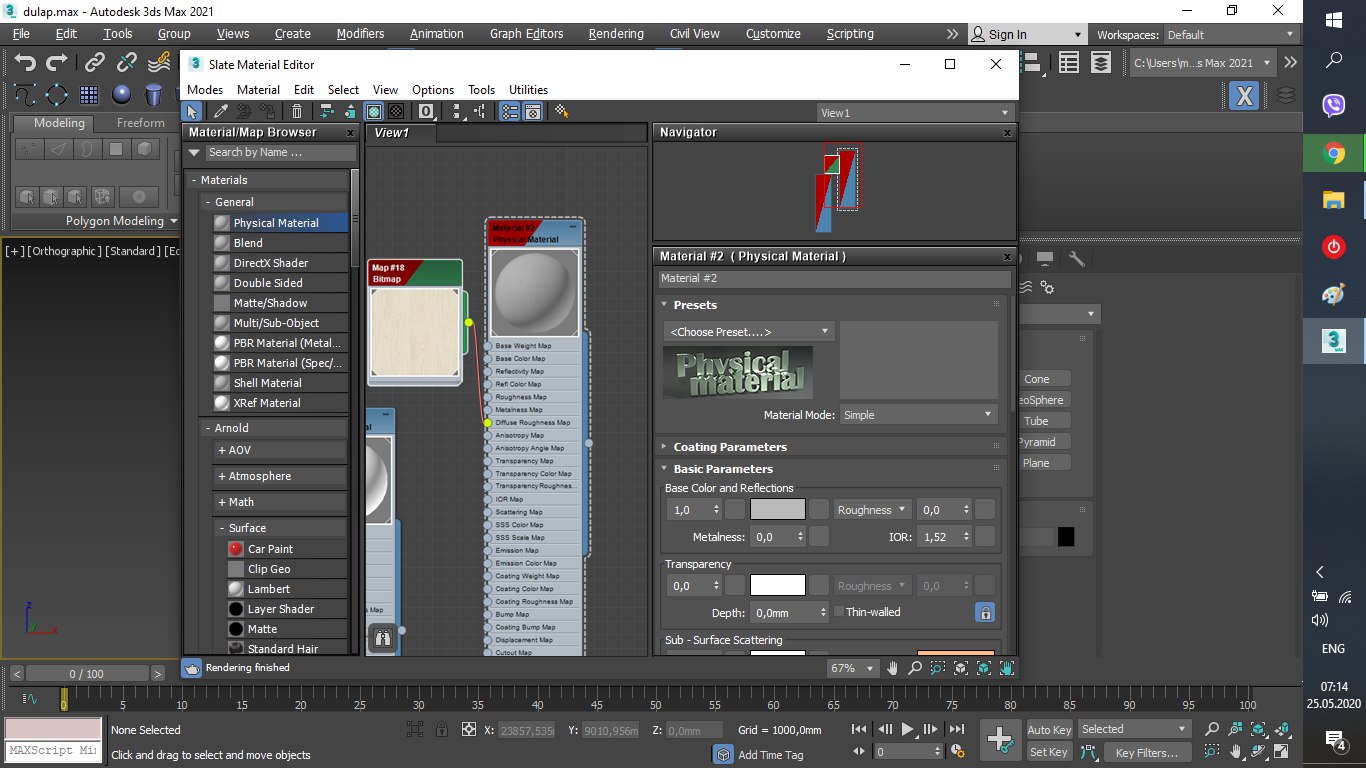
Task: Click Tube primitive button
Action: pyautogui.click(x=1036, y=421)
